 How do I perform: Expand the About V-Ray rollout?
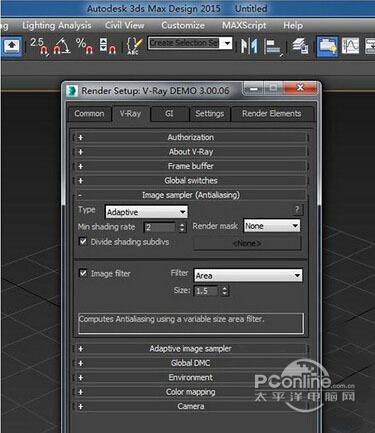tap(190, 152)
